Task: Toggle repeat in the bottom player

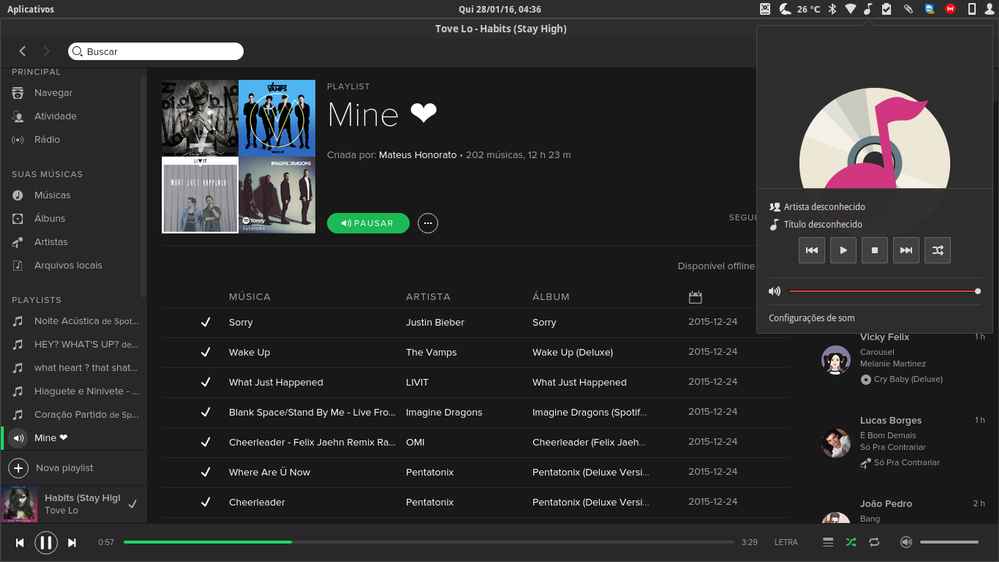Action: click(874, 542)
